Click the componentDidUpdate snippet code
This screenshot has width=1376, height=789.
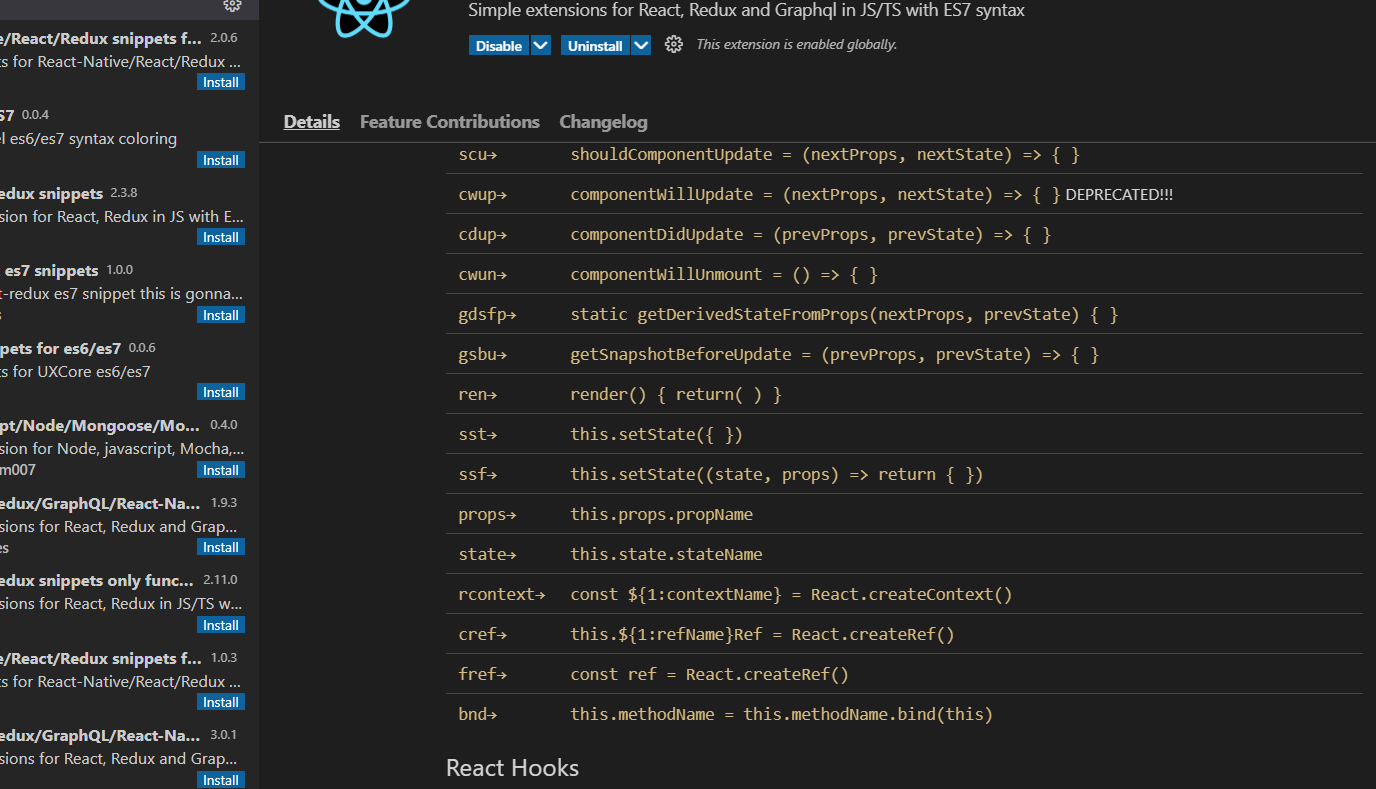point(811,235)
